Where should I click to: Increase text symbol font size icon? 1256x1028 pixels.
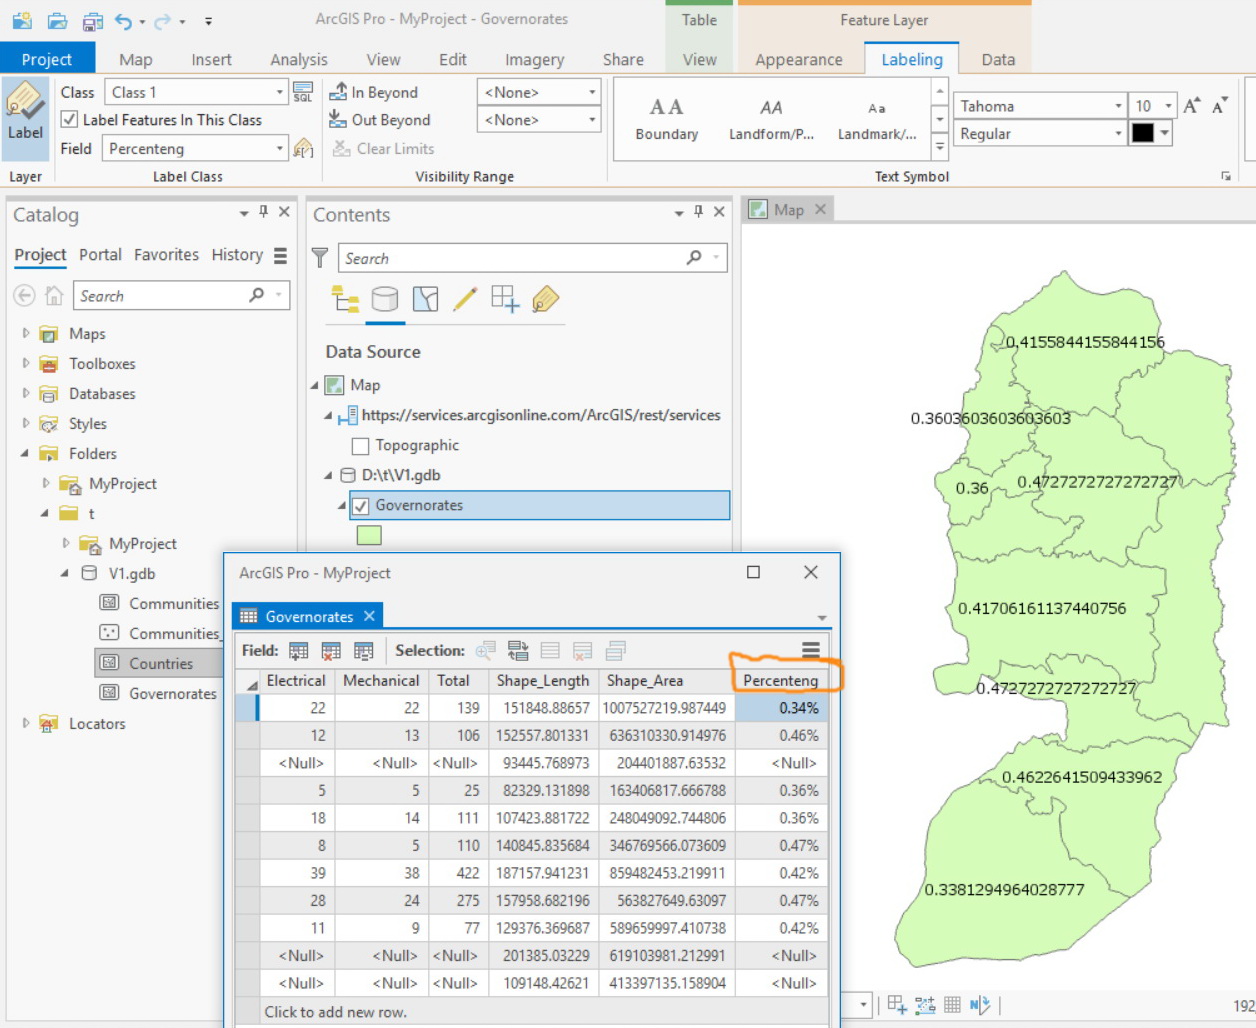[1192, 106]
